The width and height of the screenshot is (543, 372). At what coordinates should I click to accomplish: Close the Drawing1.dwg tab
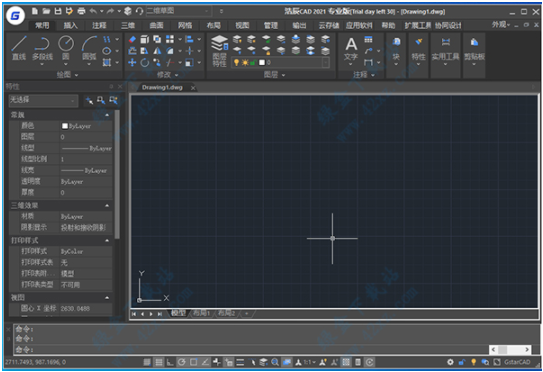coord(193,88)
